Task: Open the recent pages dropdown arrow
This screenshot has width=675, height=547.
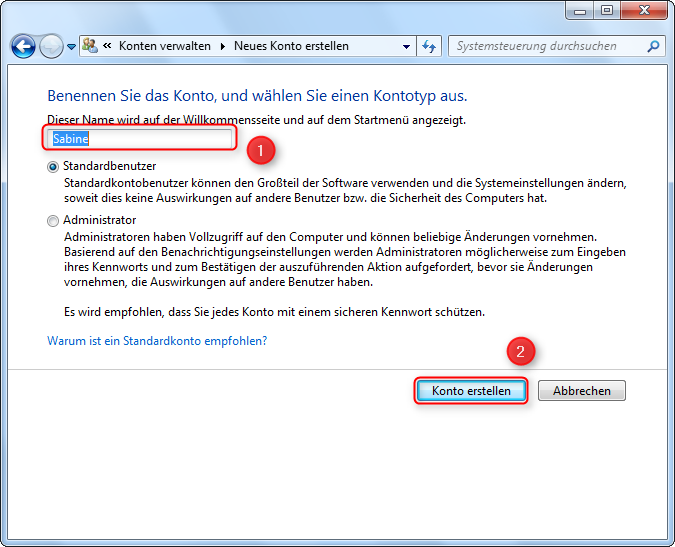Action: click(71, 46)
